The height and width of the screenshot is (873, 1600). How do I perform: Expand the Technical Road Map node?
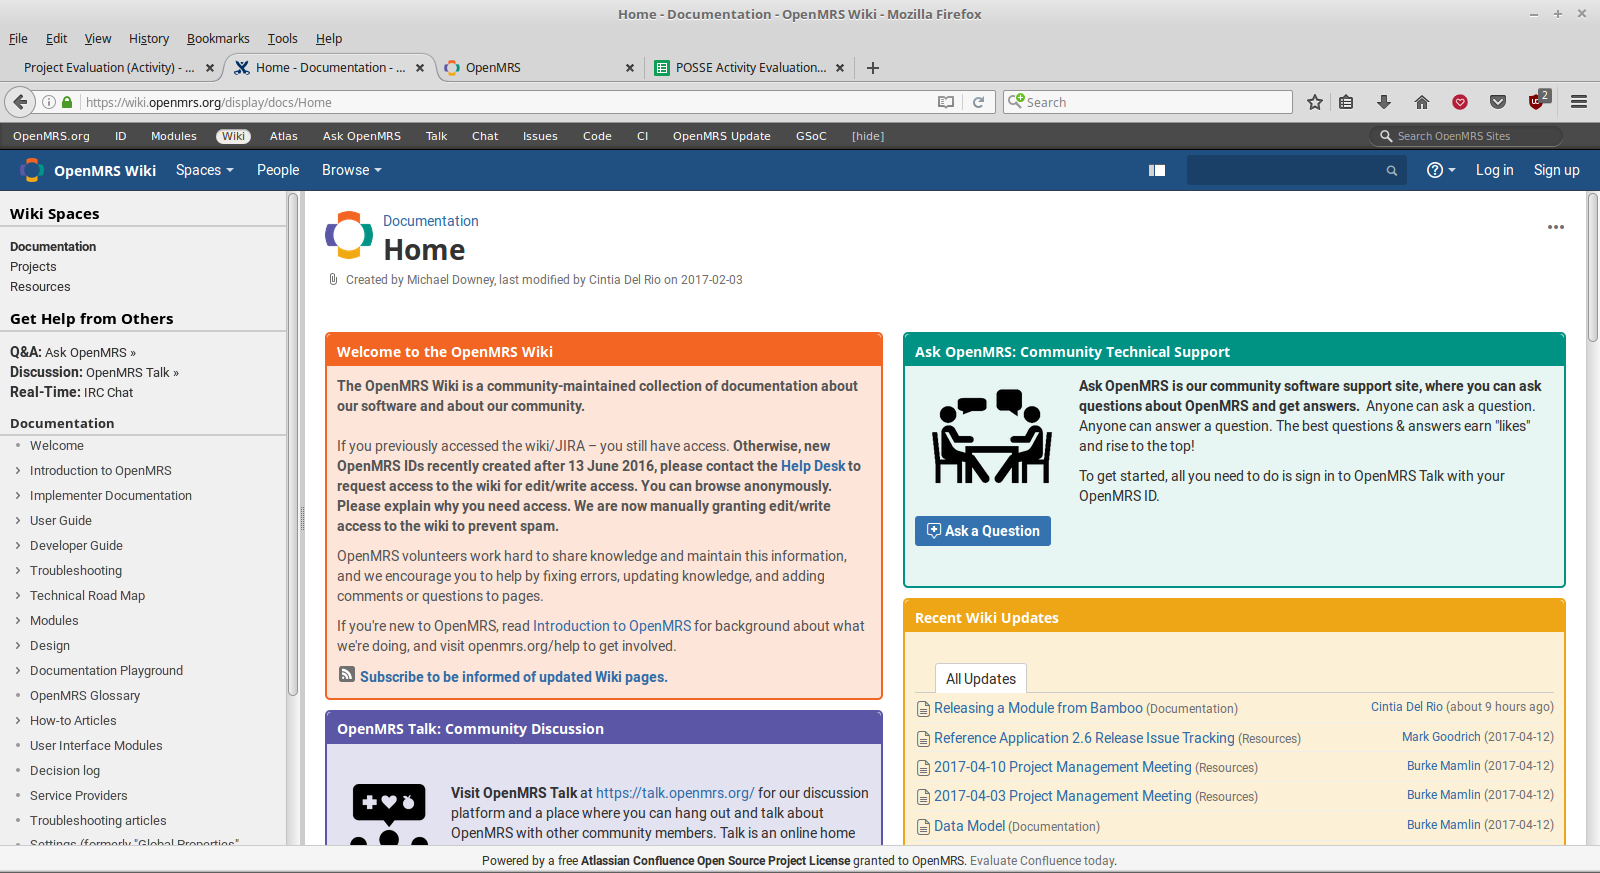(x=18, y=595)
